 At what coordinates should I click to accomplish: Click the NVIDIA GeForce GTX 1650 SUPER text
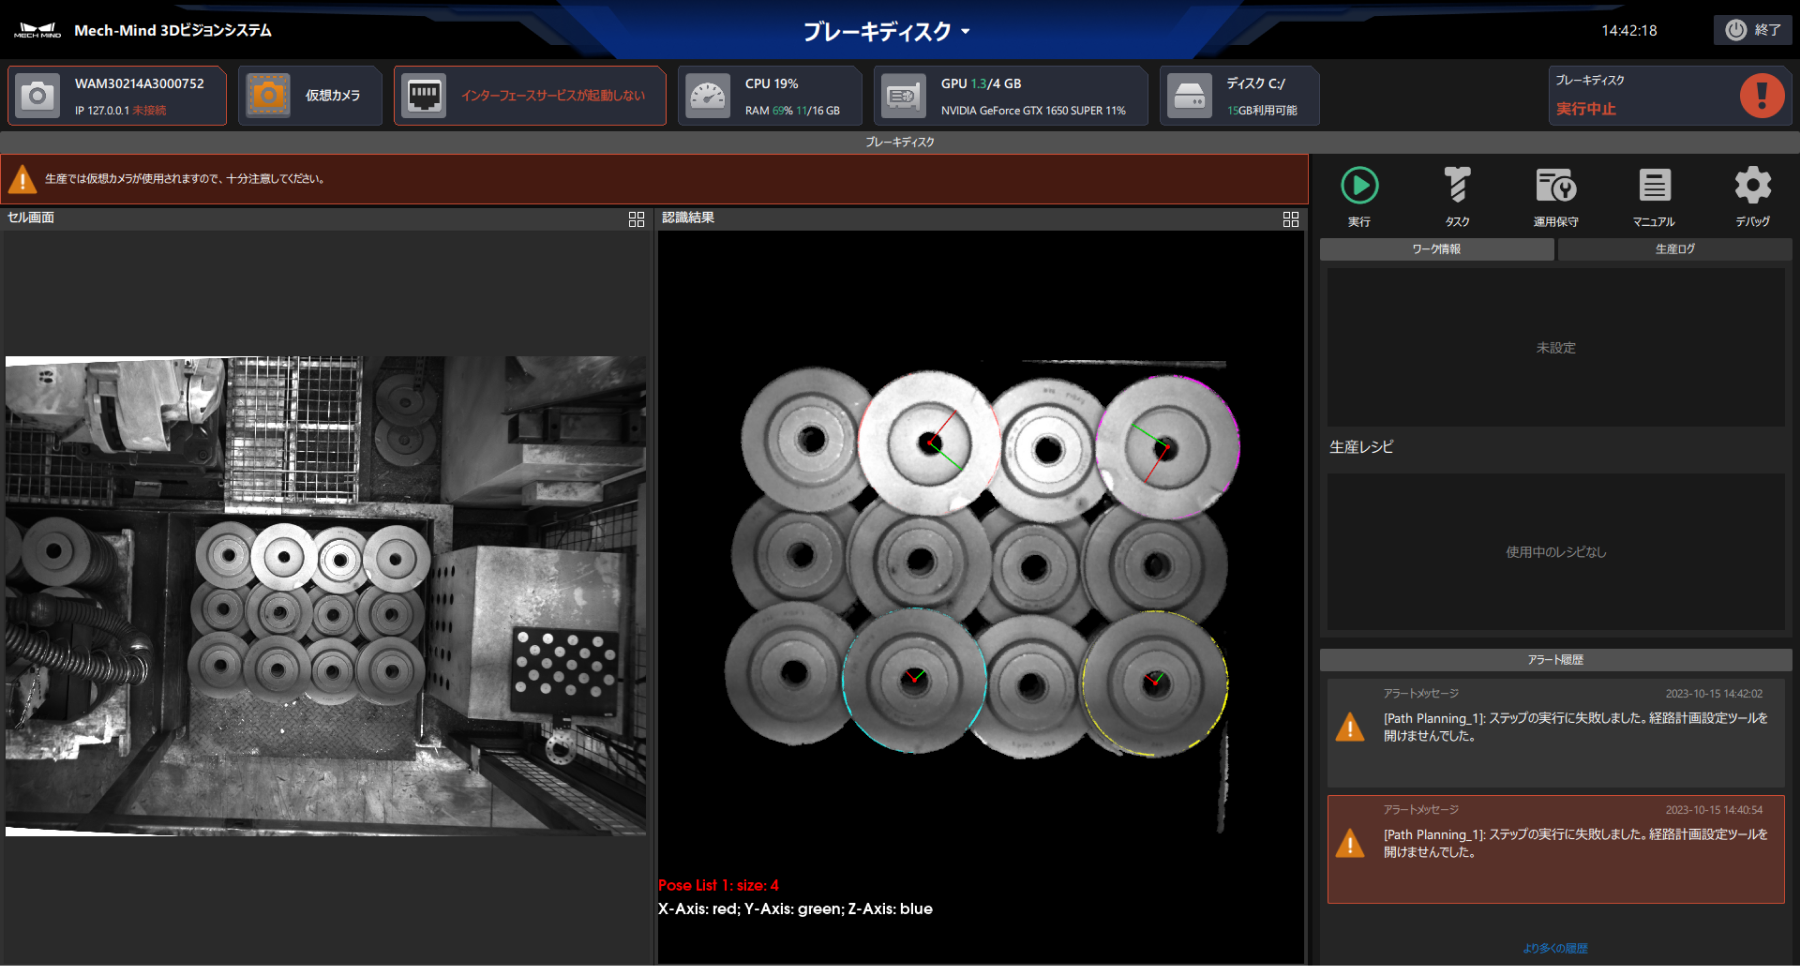click(x=1033, y=111)
